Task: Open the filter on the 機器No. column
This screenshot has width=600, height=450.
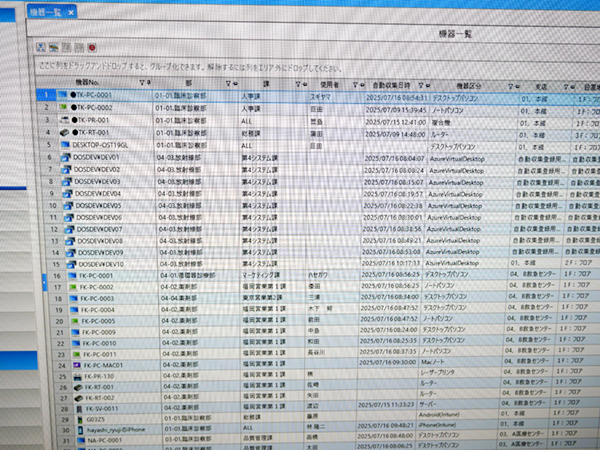Action: click(142, 82)
